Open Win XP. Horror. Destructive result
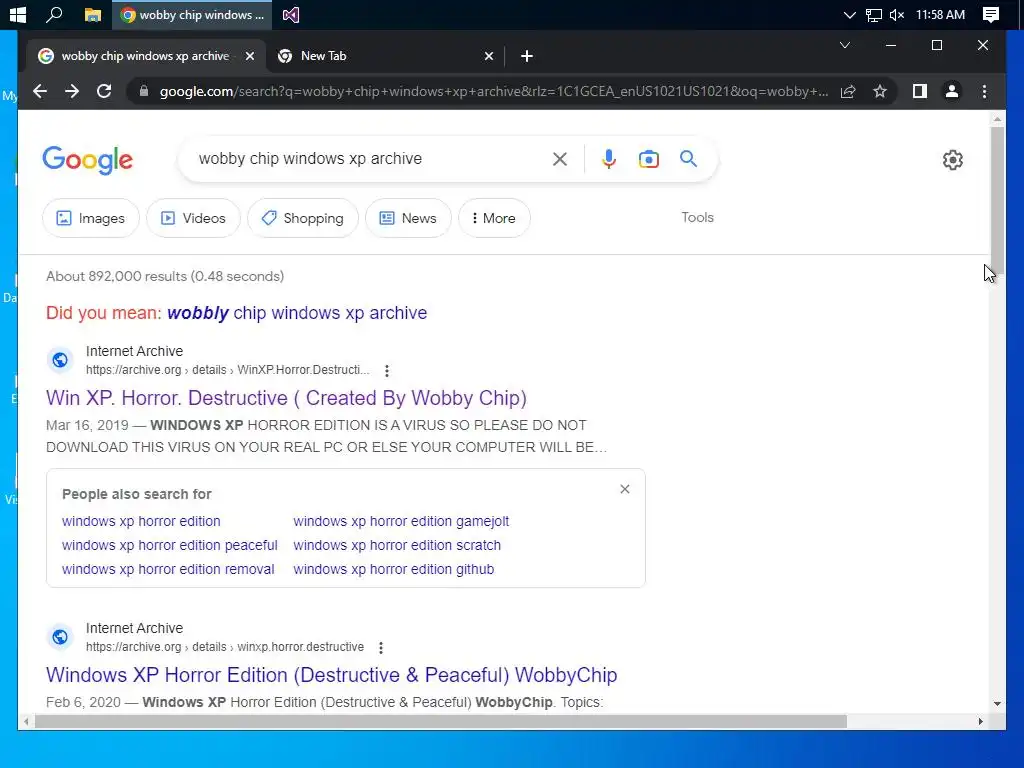The width and height of the screenshot is (1024, 768). 286,398
